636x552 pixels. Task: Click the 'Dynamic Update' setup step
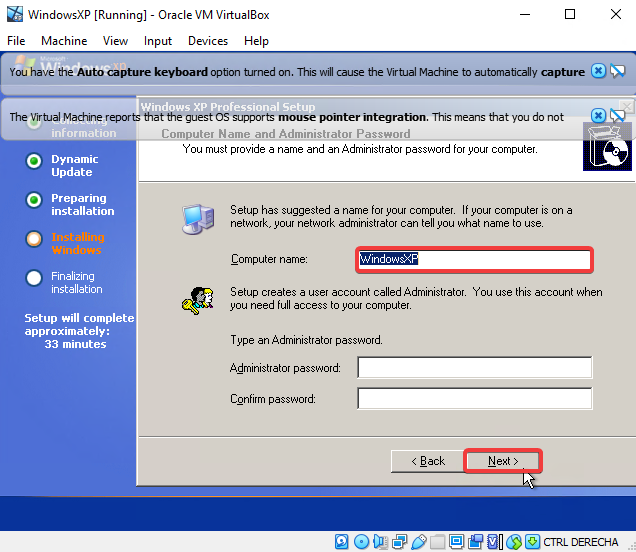pos(75,165)
